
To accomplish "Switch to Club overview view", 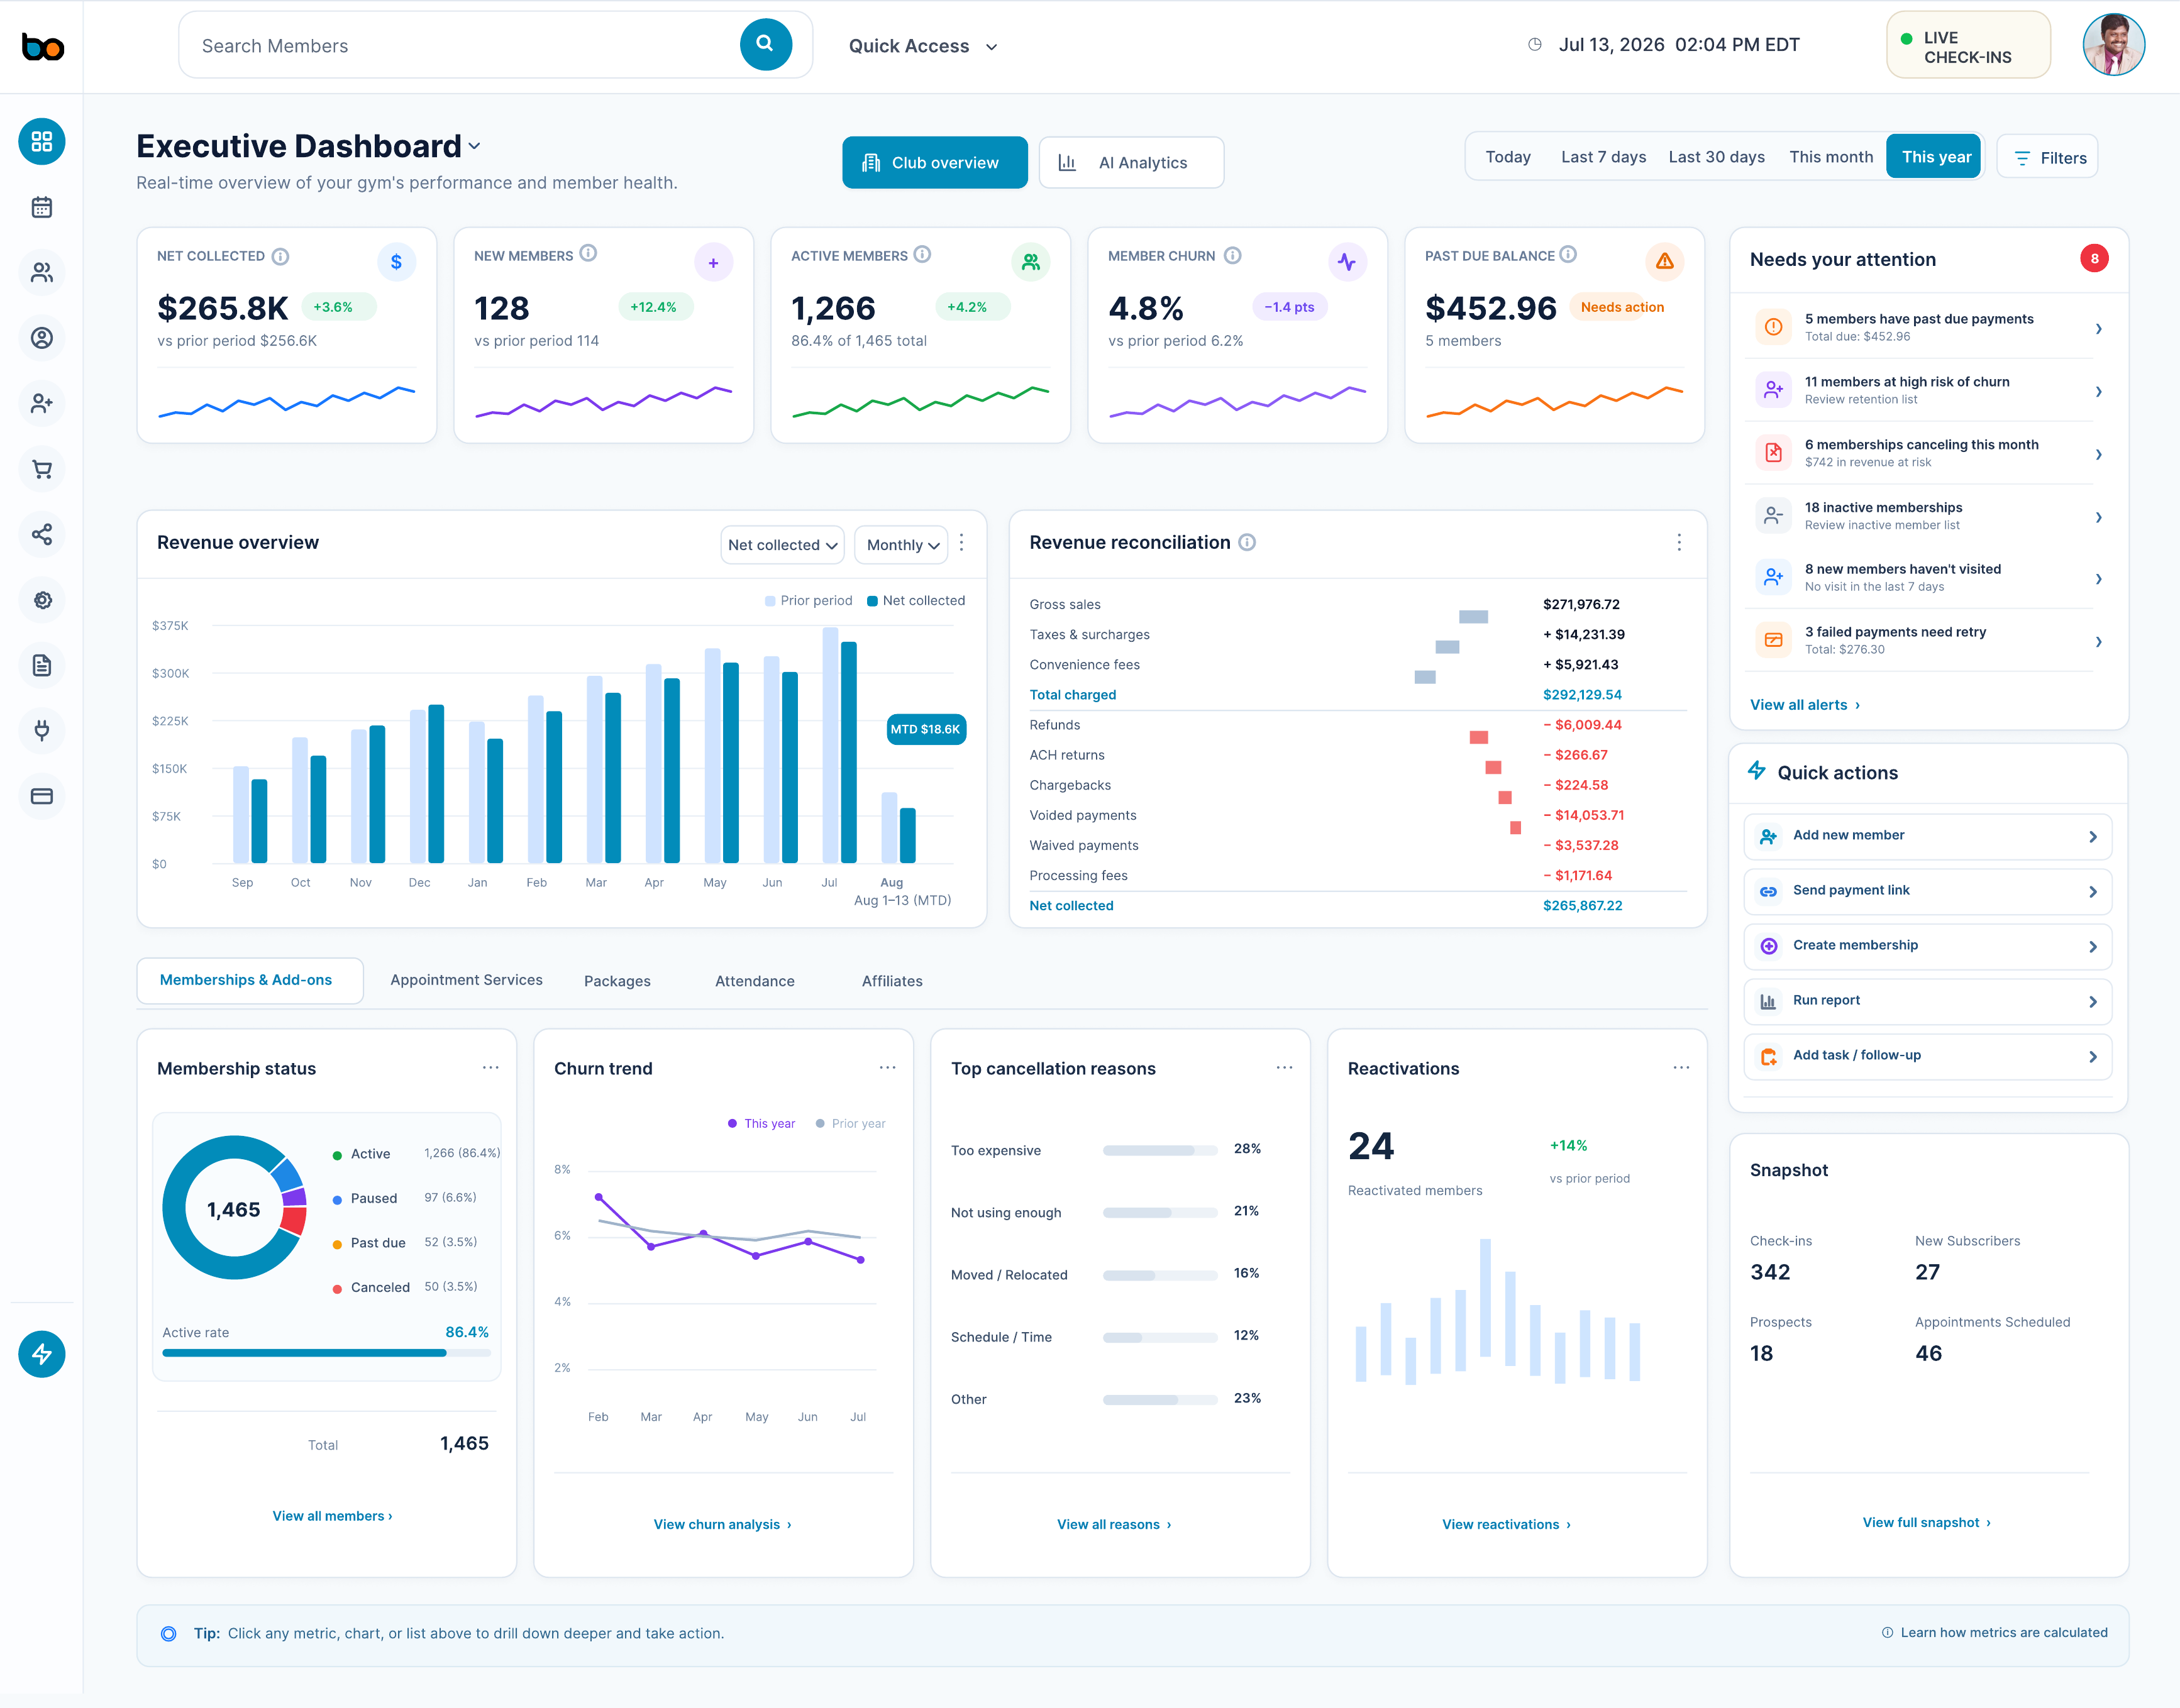I will 934,163.
